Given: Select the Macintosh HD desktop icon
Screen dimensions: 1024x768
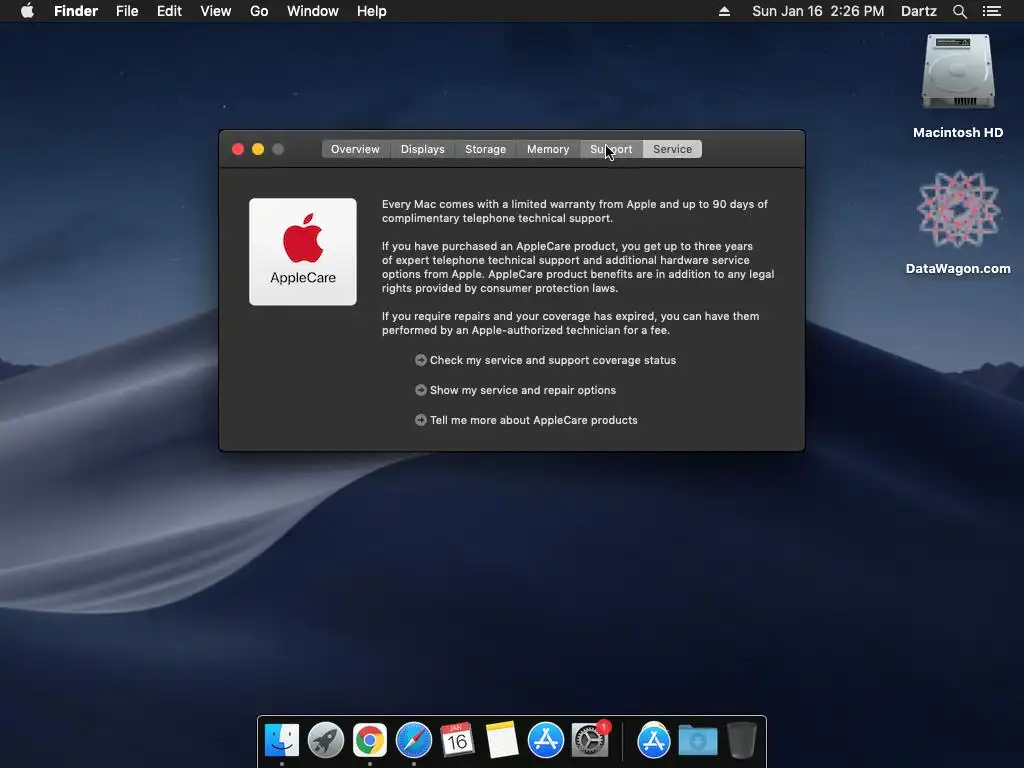Looking at the screenshot, I should (958, 86).
